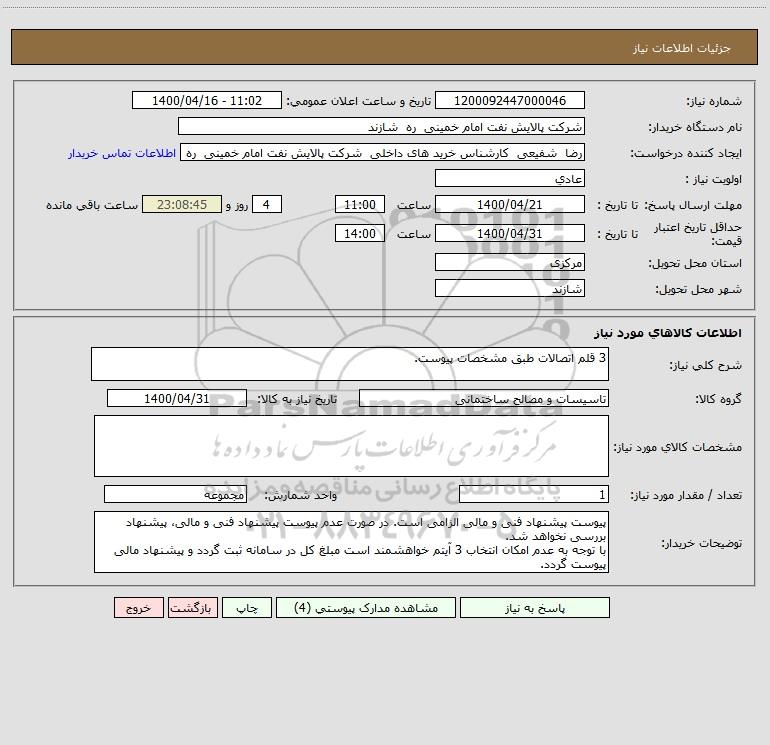Click the label اولویت نیاز
The width and height of the screenshot is (770, 745).
(x=714, y=179)
